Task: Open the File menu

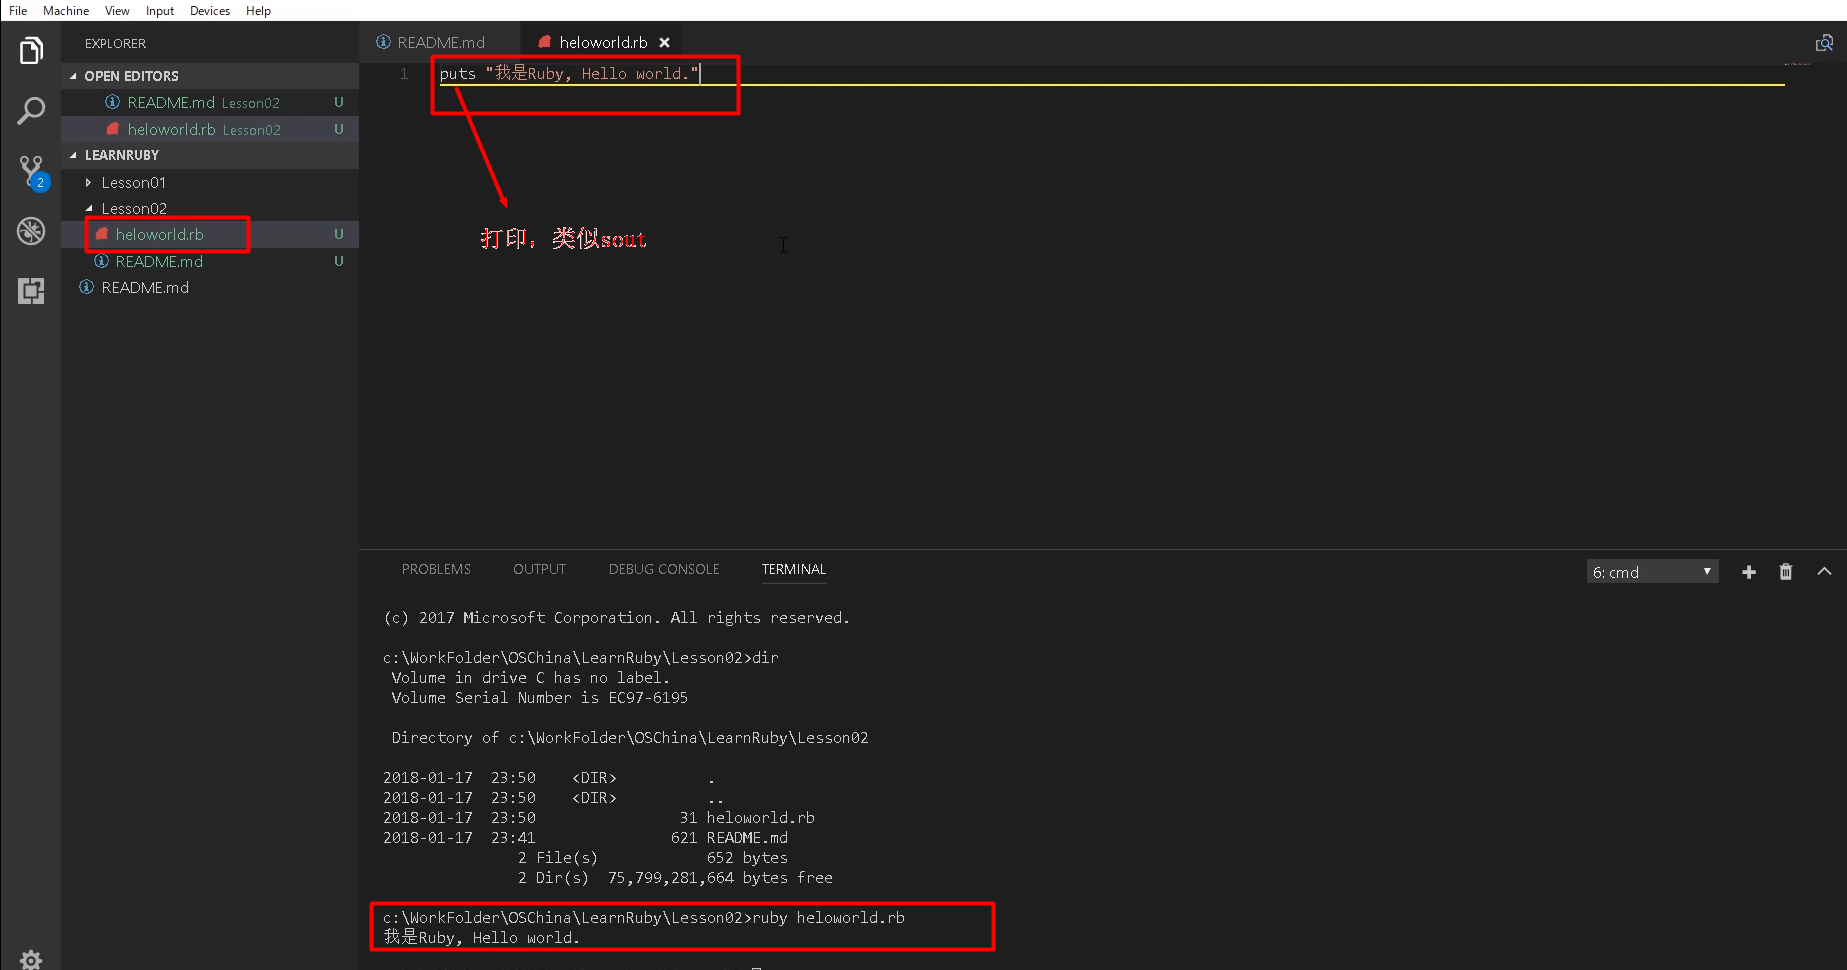Action: pos(18,10)
